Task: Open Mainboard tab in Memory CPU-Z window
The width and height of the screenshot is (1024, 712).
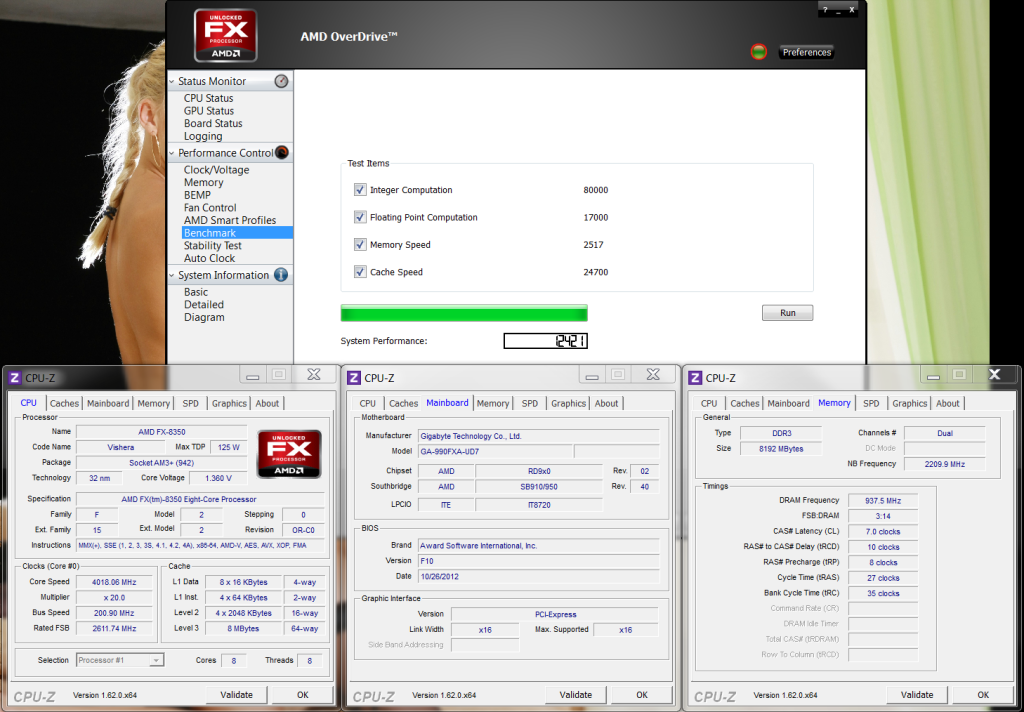Action: coord(788,403)
